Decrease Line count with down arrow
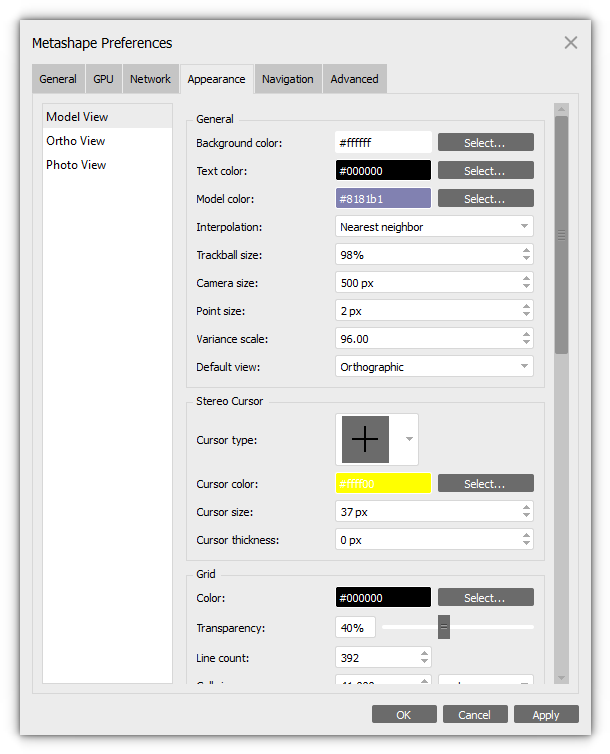The image size is (610, 754). [424, 661]
